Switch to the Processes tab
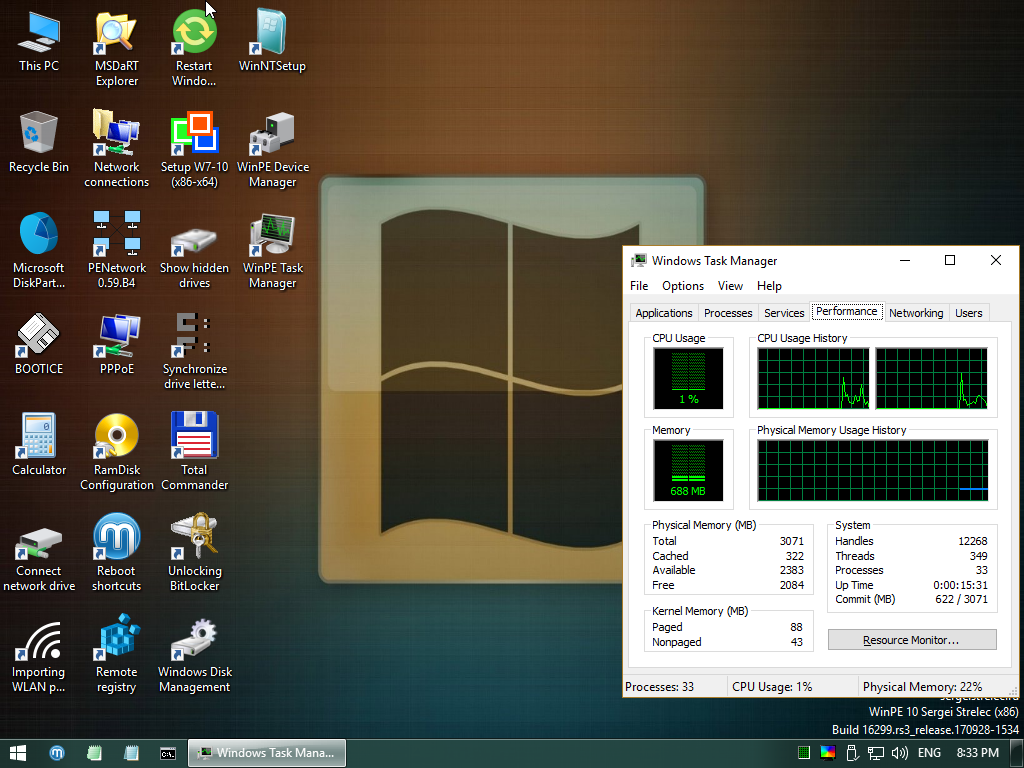The width and height of the screenshot is (1024, 768). pos(728,313)
